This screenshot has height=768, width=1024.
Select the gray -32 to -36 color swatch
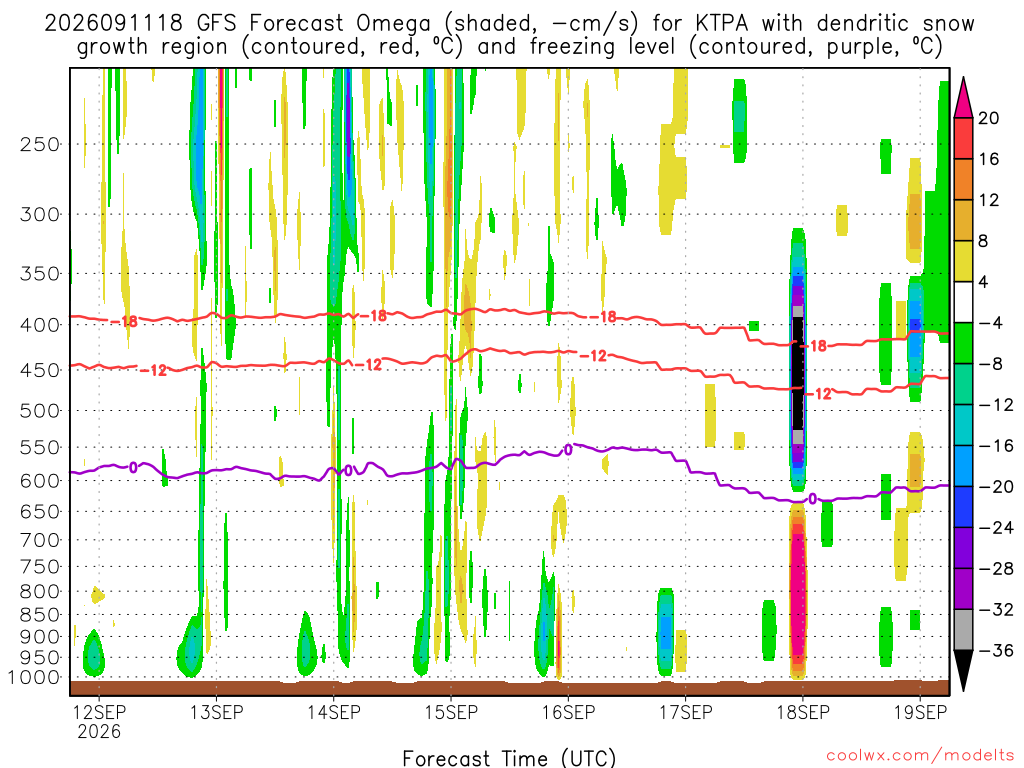point(963,630)
